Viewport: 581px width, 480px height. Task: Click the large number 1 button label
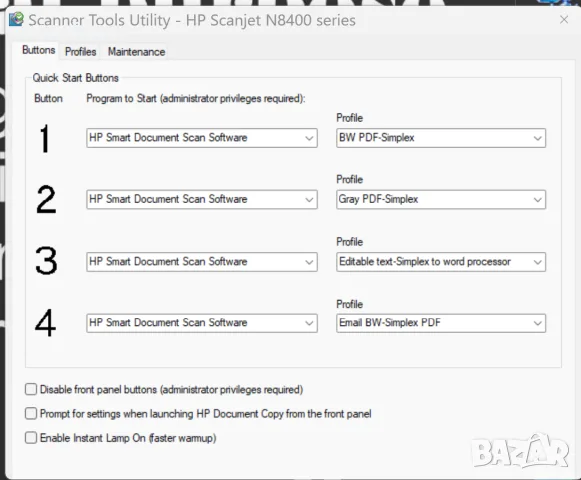(44, 138)
